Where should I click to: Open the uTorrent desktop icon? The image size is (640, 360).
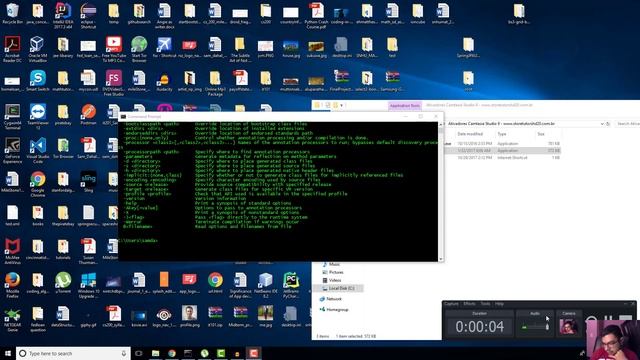tap(63, 283)
